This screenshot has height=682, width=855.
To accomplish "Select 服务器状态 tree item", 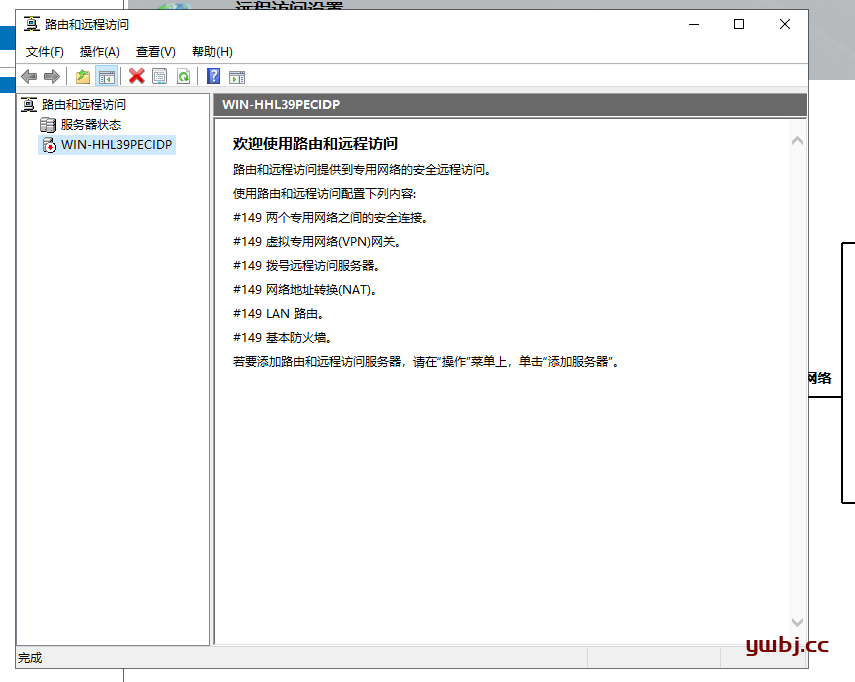I will pyautogui.click(x=91, y=125).
